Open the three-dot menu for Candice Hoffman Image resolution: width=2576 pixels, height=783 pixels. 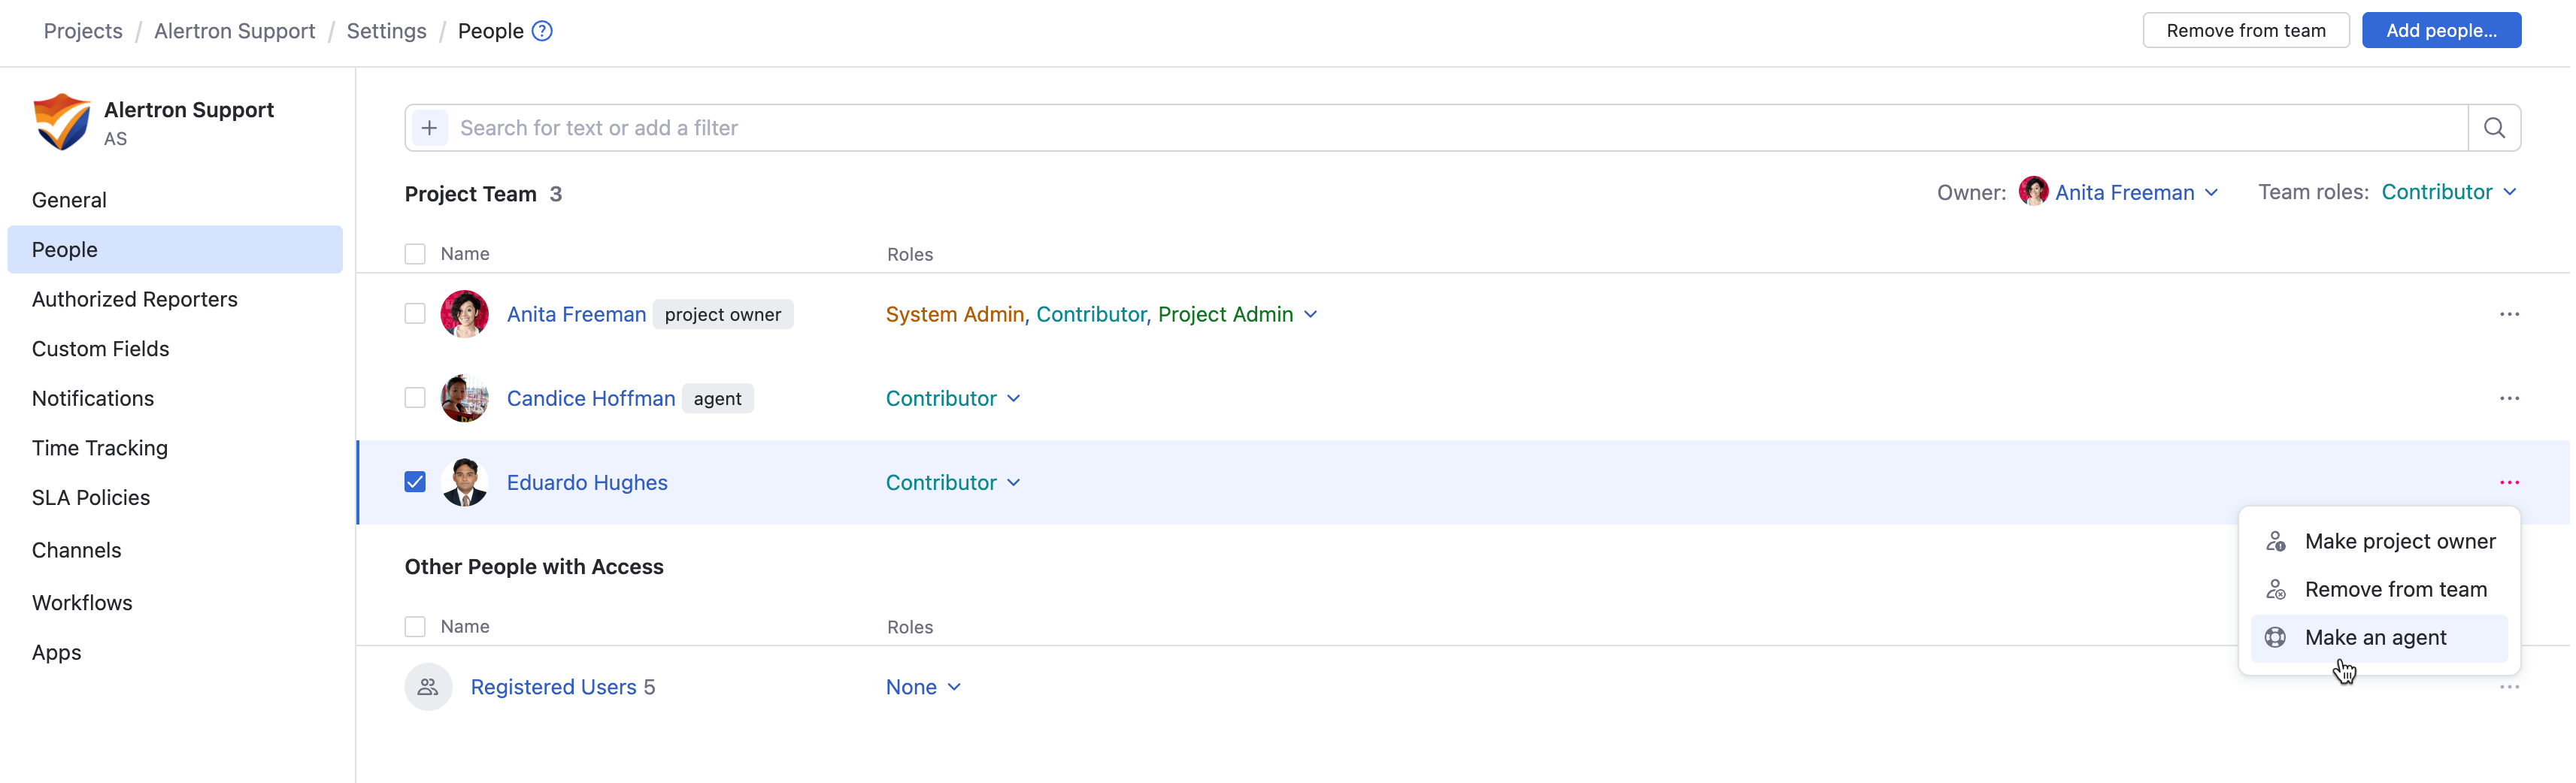2508,398
